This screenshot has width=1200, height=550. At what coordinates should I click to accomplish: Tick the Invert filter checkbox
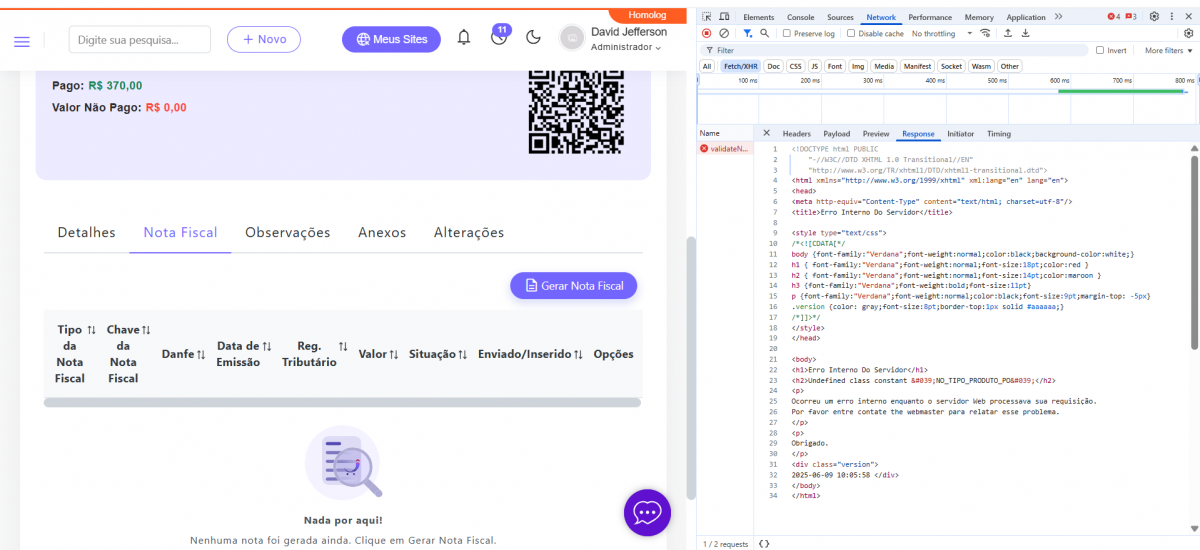point(1100,50)
